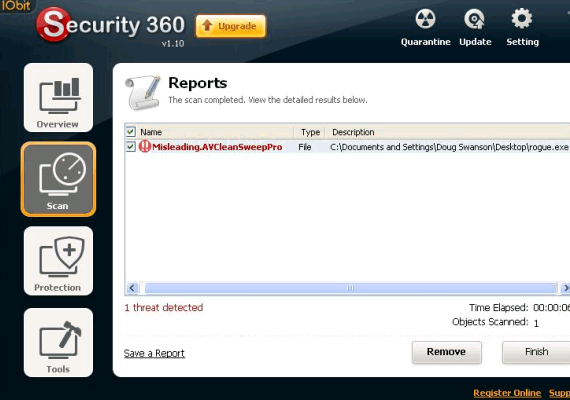The image size is (570, 400).
Task: Select the Misleading.AVCleanSweepPro entry
Action: [x=217, y=147]
